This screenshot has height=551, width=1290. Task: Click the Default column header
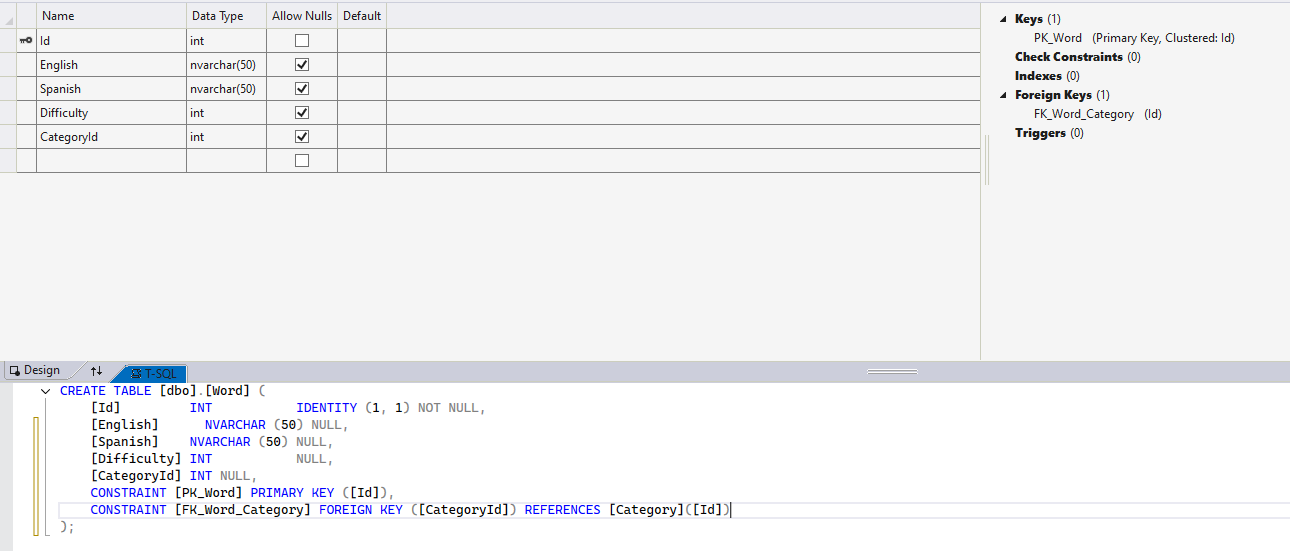(x=362, y=16)
